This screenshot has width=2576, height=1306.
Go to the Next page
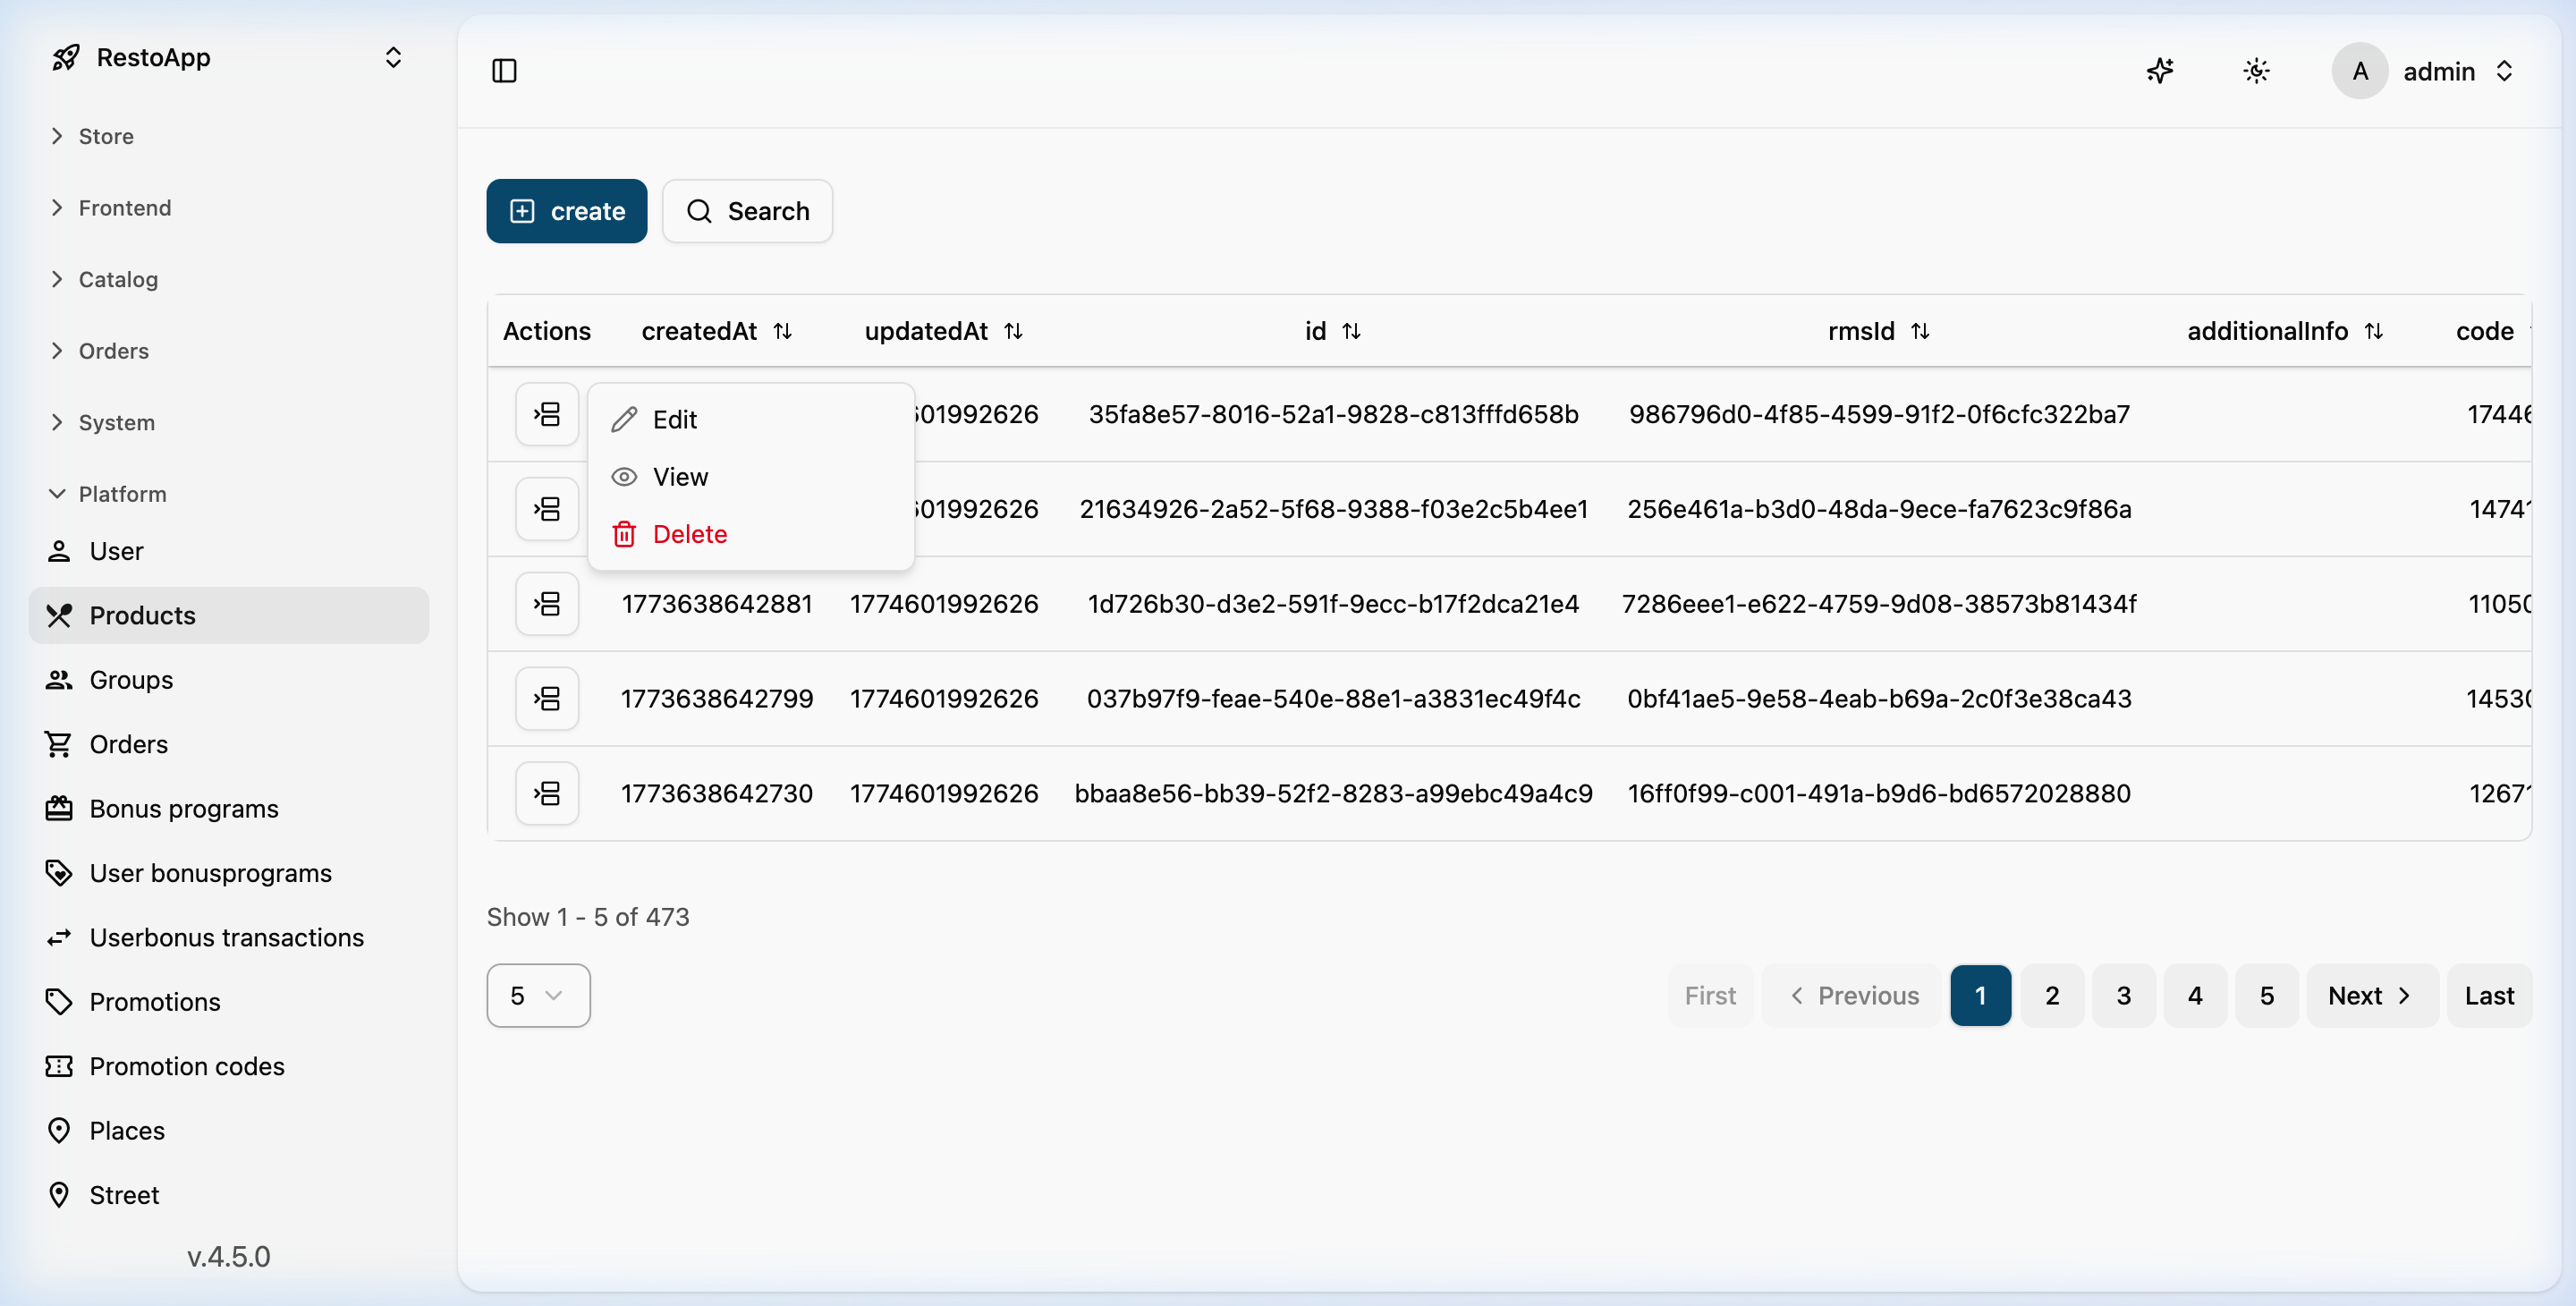(x=2371, y=995)
